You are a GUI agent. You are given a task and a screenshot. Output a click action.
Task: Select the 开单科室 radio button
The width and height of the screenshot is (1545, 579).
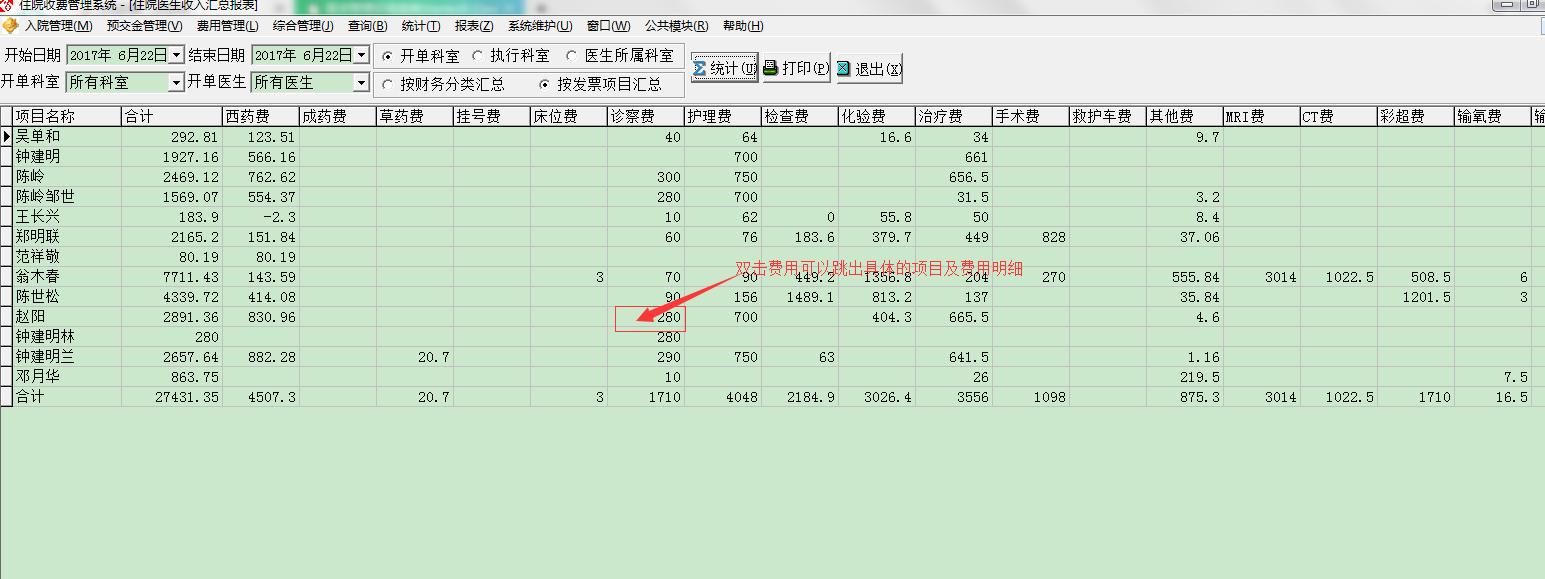tap(387, 56)
